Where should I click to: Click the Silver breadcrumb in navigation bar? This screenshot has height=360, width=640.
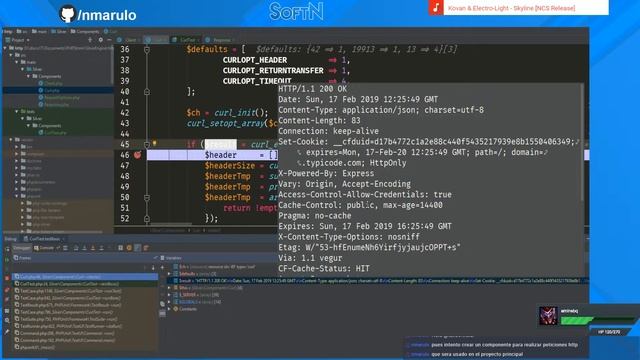point(58,31)
